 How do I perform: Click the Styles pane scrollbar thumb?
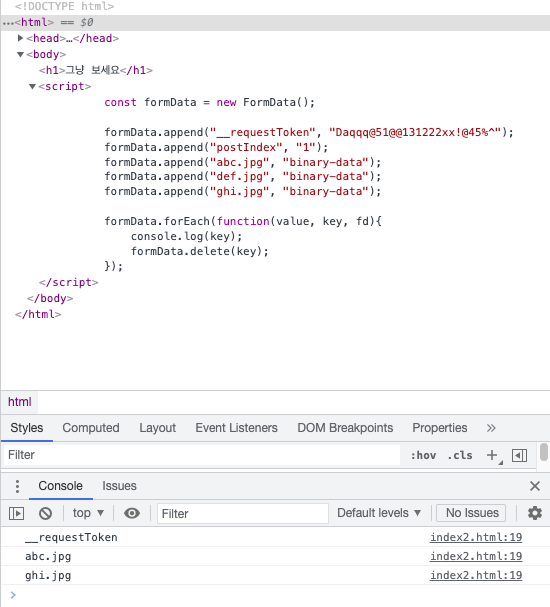coord(544,452)
